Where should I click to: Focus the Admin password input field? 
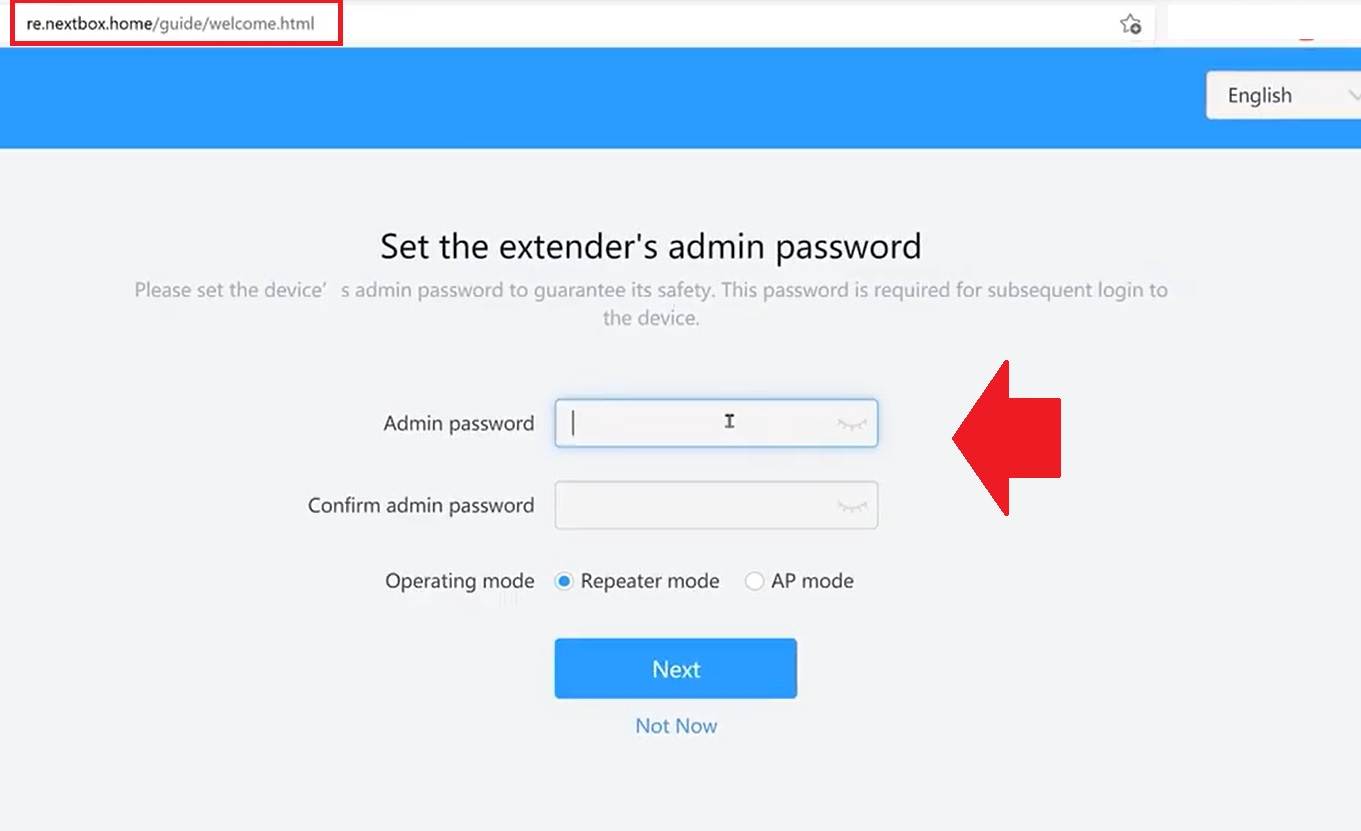click(716, 423)
